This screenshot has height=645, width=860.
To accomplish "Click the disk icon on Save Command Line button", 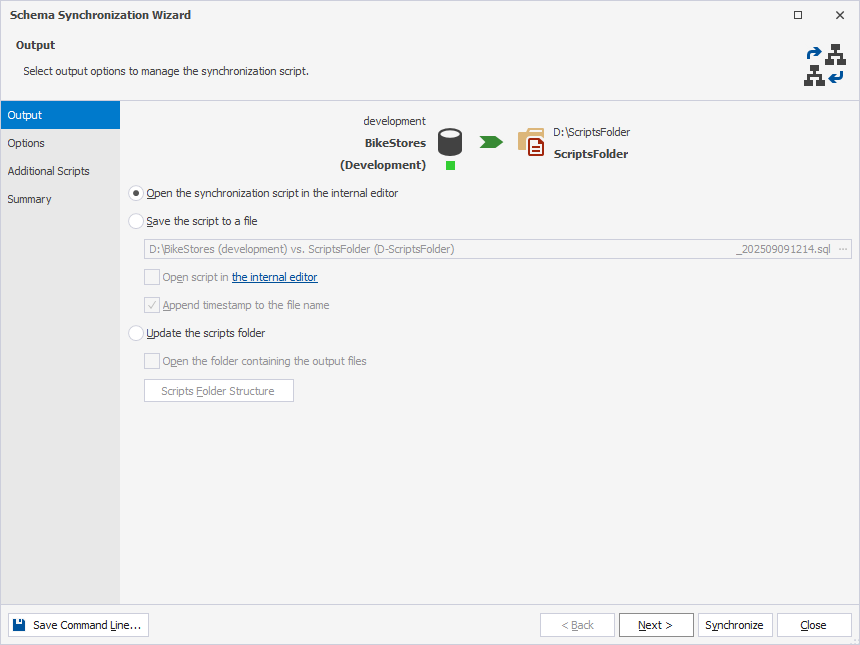I will tap(19, 624).
